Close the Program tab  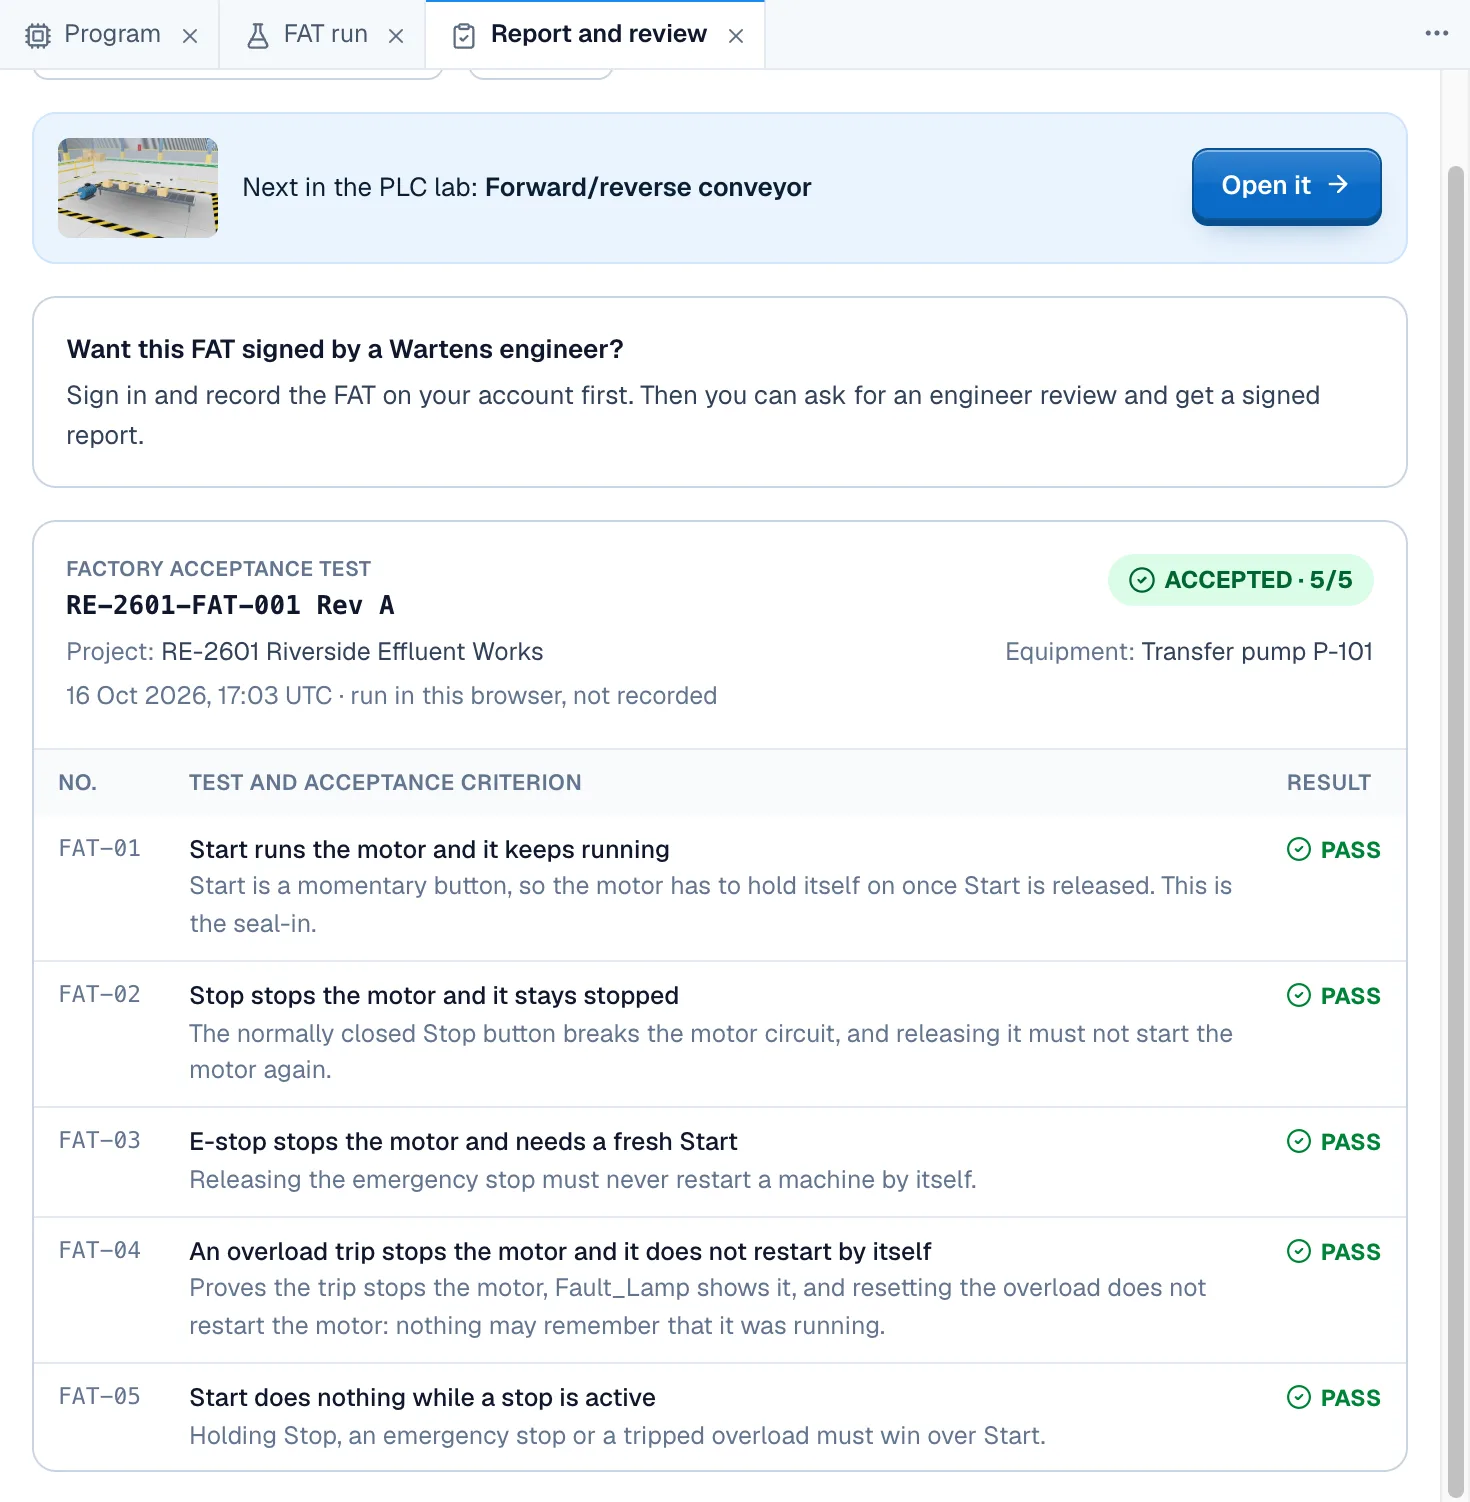coord(190,36)
